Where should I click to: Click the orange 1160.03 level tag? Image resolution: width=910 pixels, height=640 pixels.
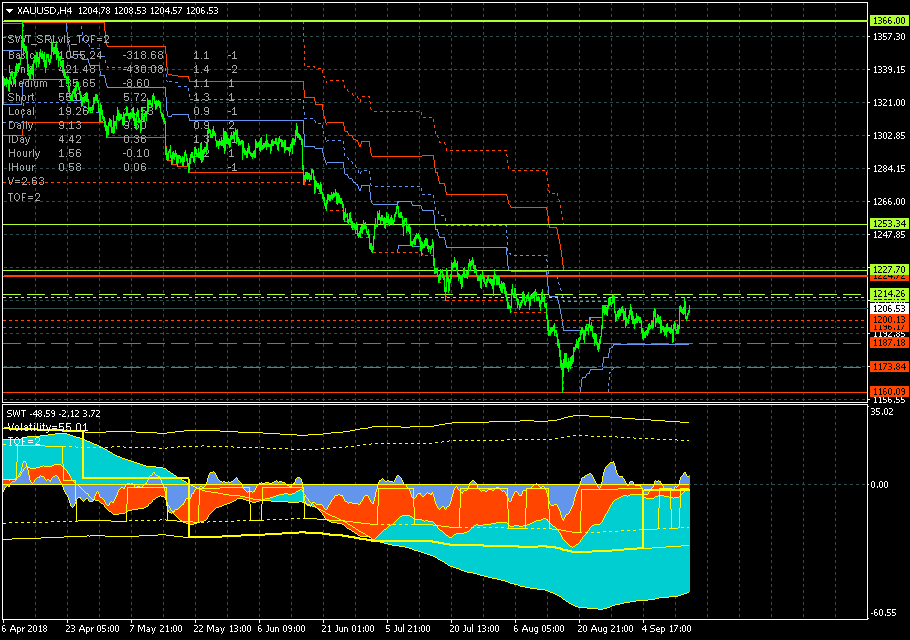[x=888, y=391]
